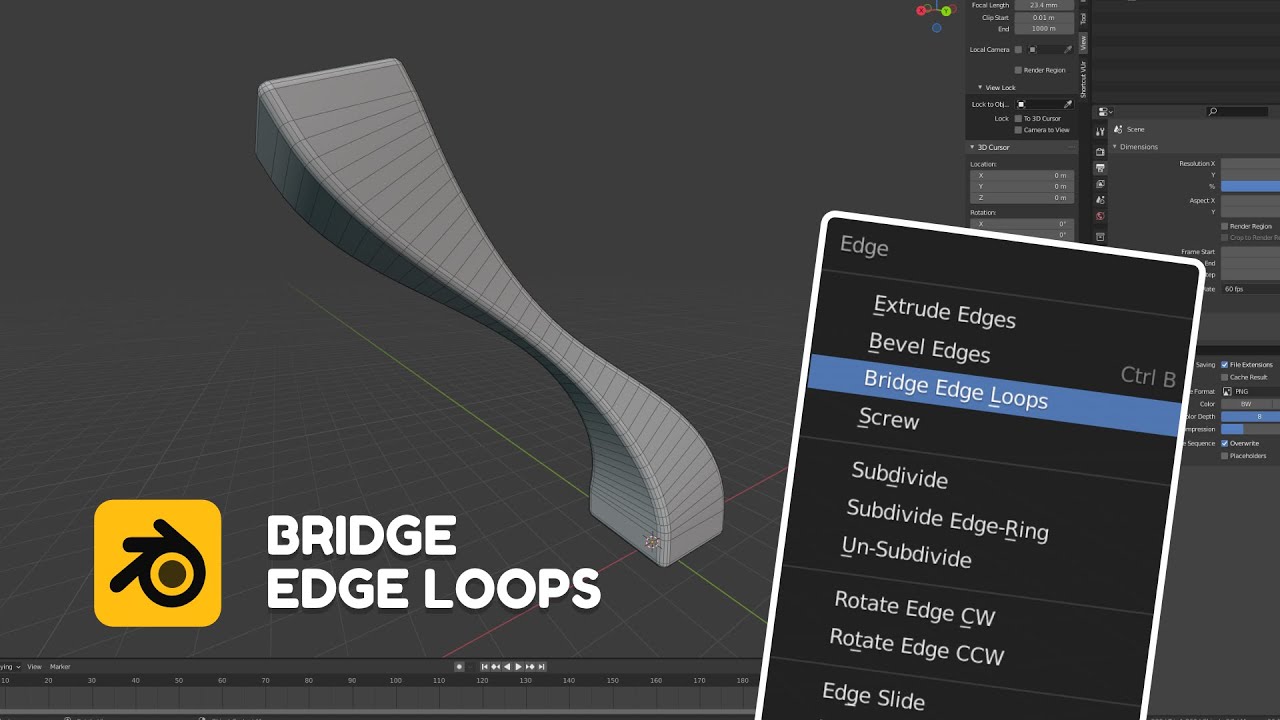Jump to the timeline end frame
The image size is (1280, 720).
point(541,667)
